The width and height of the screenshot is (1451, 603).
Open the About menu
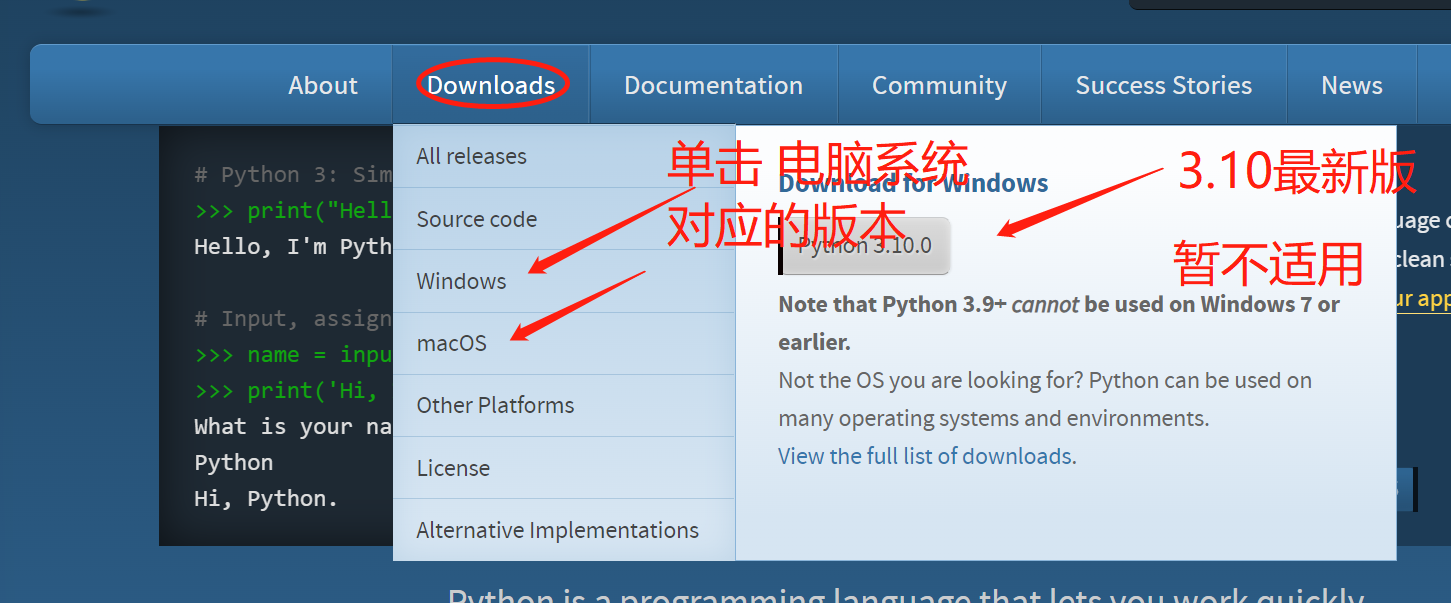[322, 85]
